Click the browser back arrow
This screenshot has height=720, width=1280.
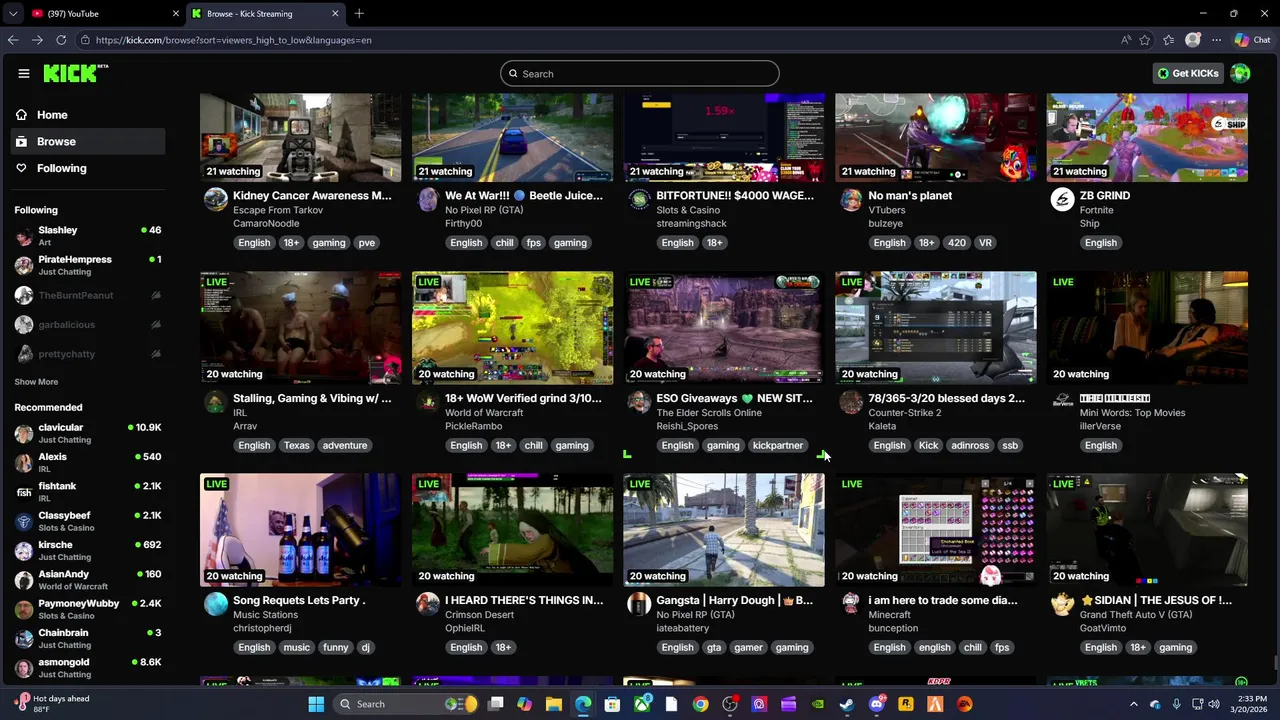tap(13, 40)
